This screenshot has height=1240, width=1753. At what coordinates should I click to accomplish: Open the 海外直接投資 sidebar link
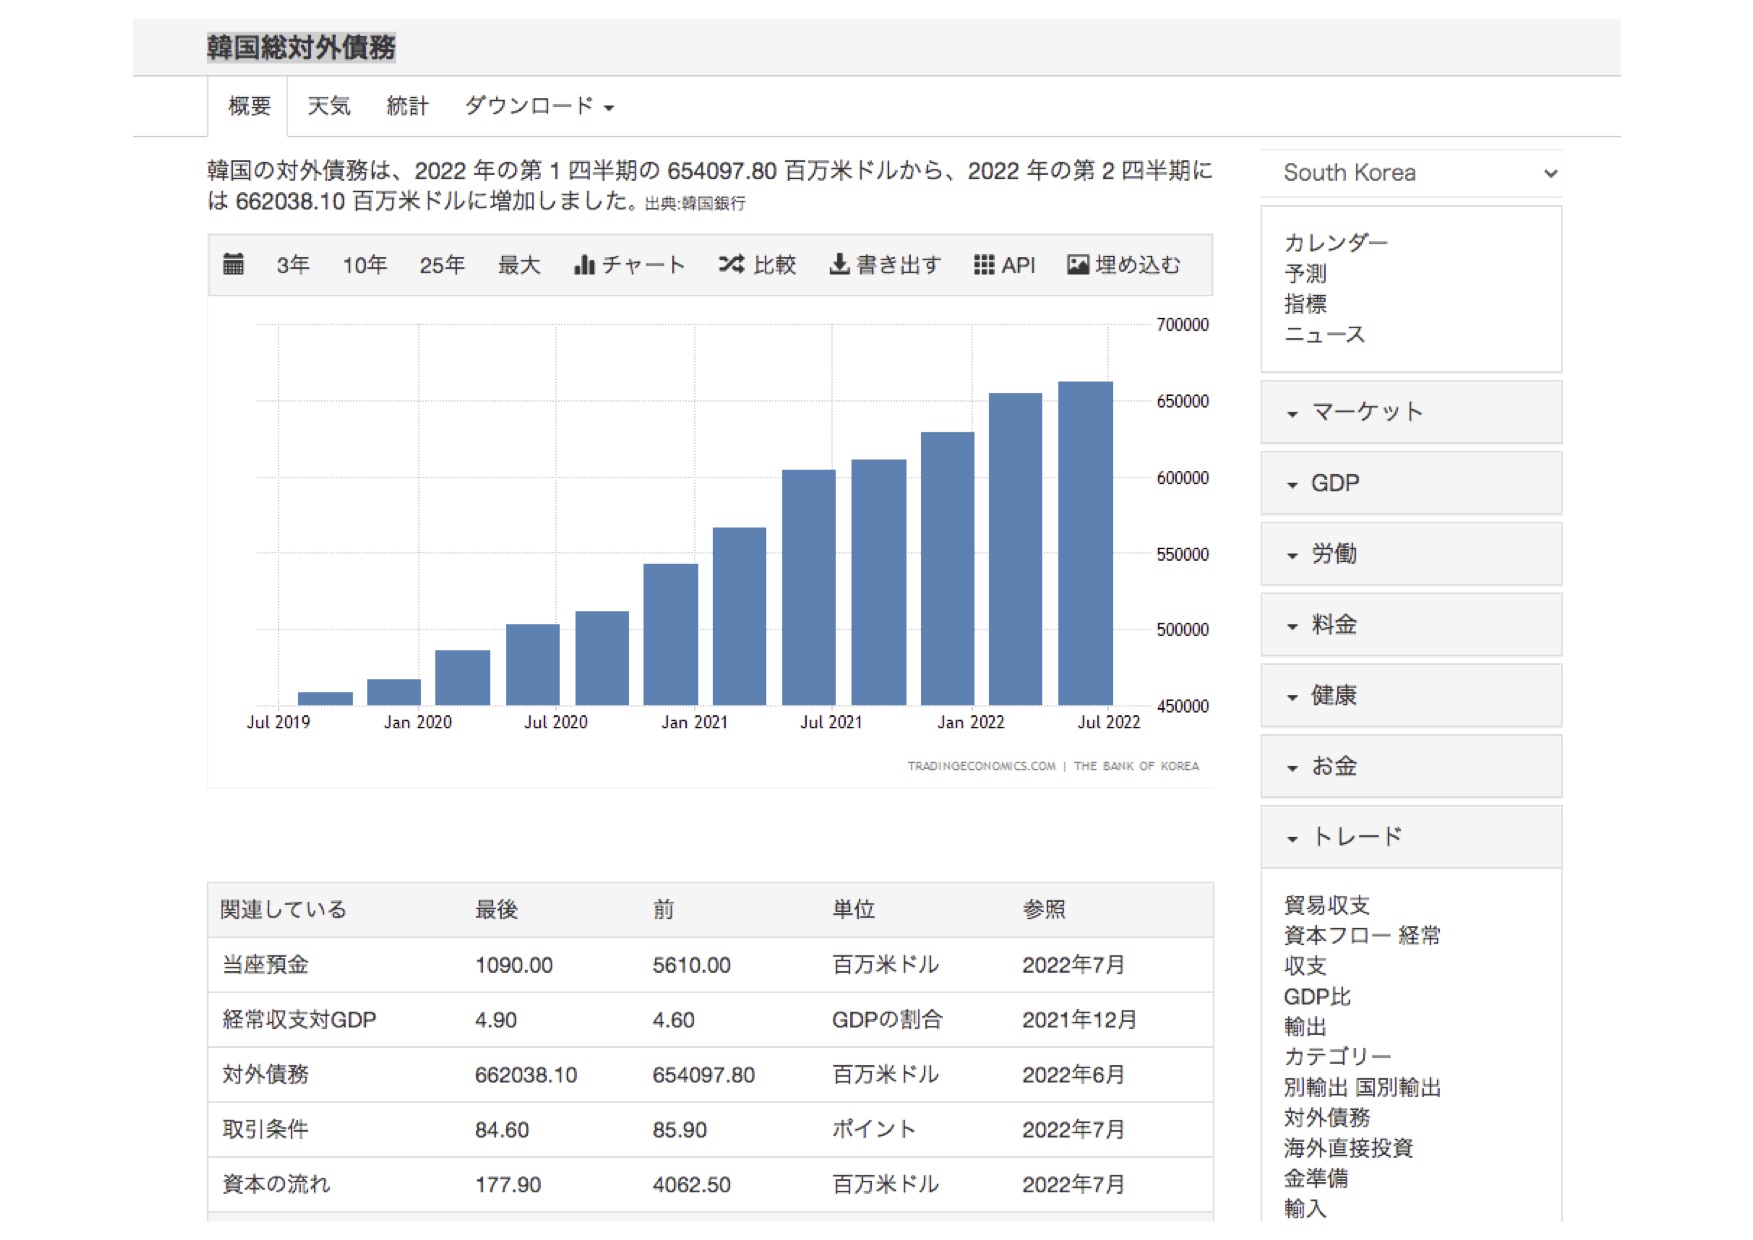[1348, 1148]
